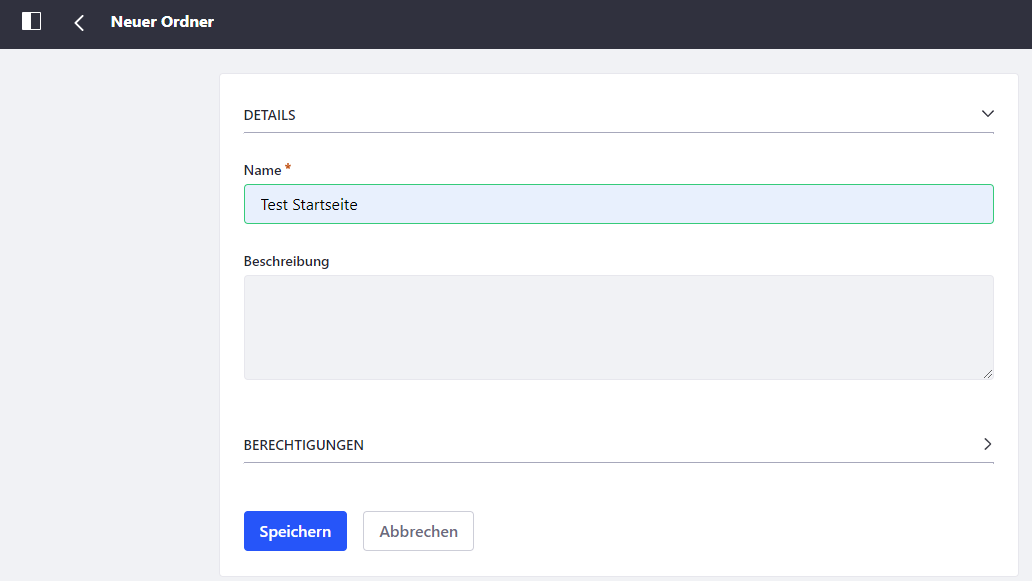
Task: Focus the Name input field
Action: [618, 204]
